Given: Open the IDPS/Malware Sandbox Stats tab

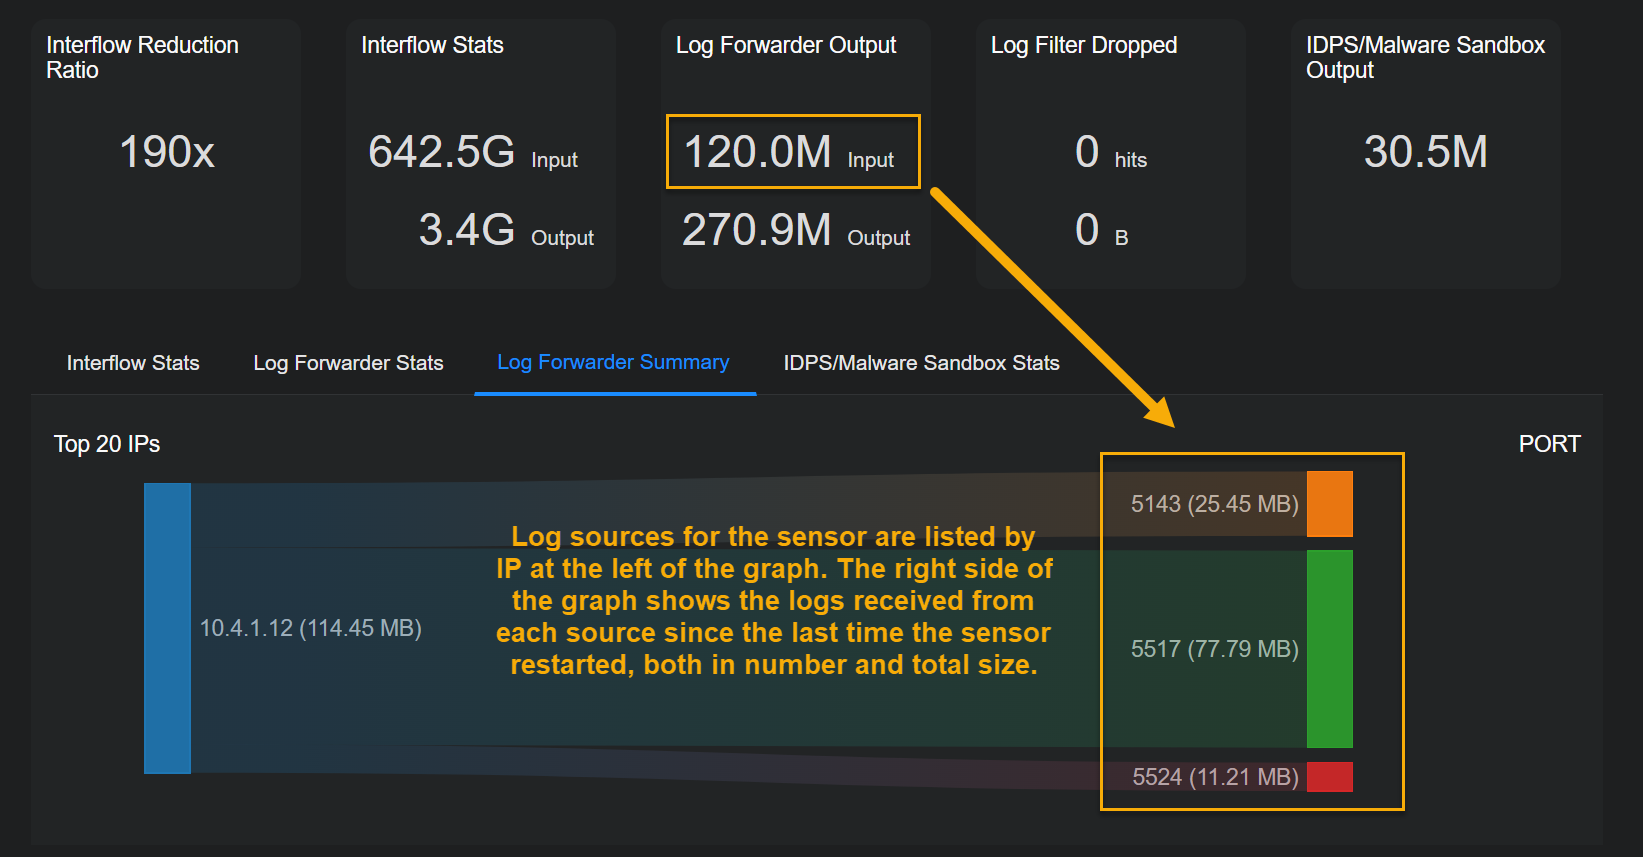Looking at the screenshot, I should (921, 363).
